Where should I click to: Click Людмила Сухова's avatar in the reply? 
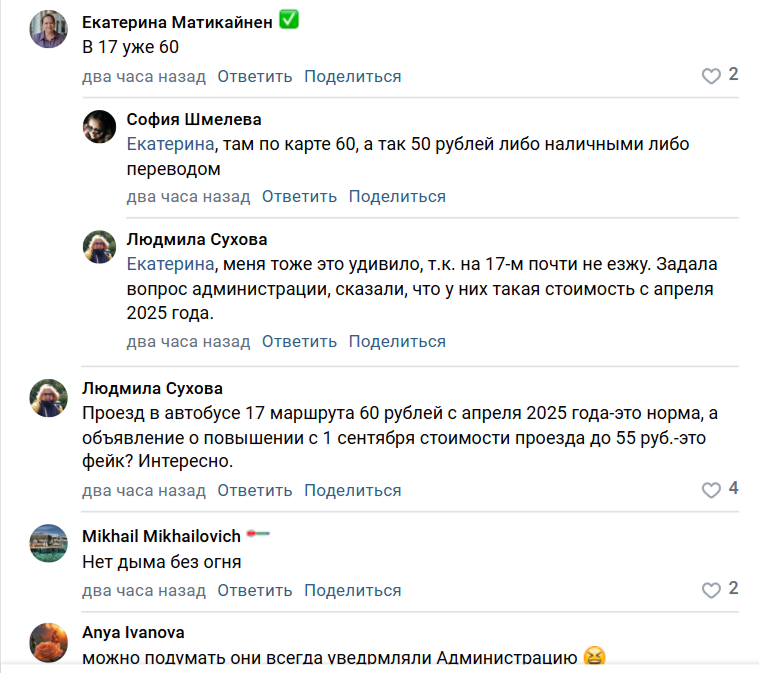99,247
